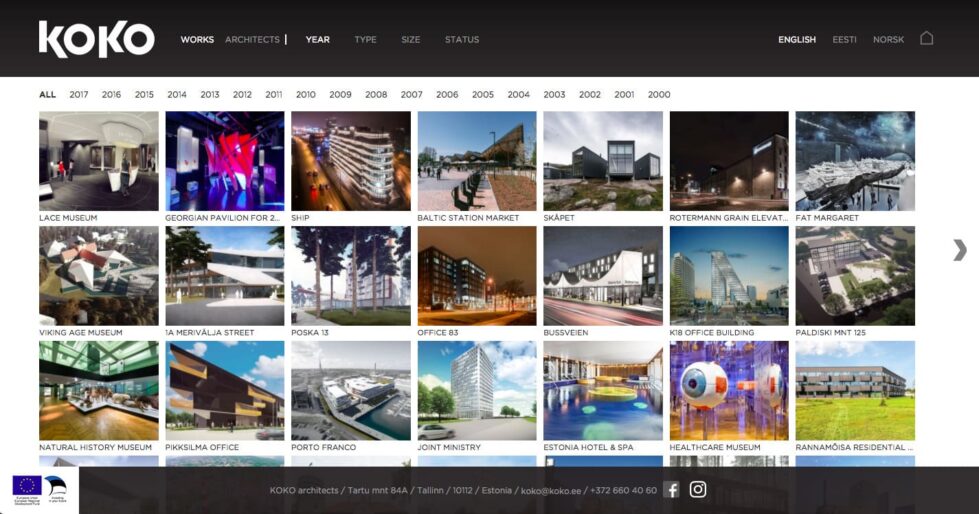The width and height of the screenshot is (979, 514).
Task: Open the Facebook page icon
Action: (x=672, y=490)
